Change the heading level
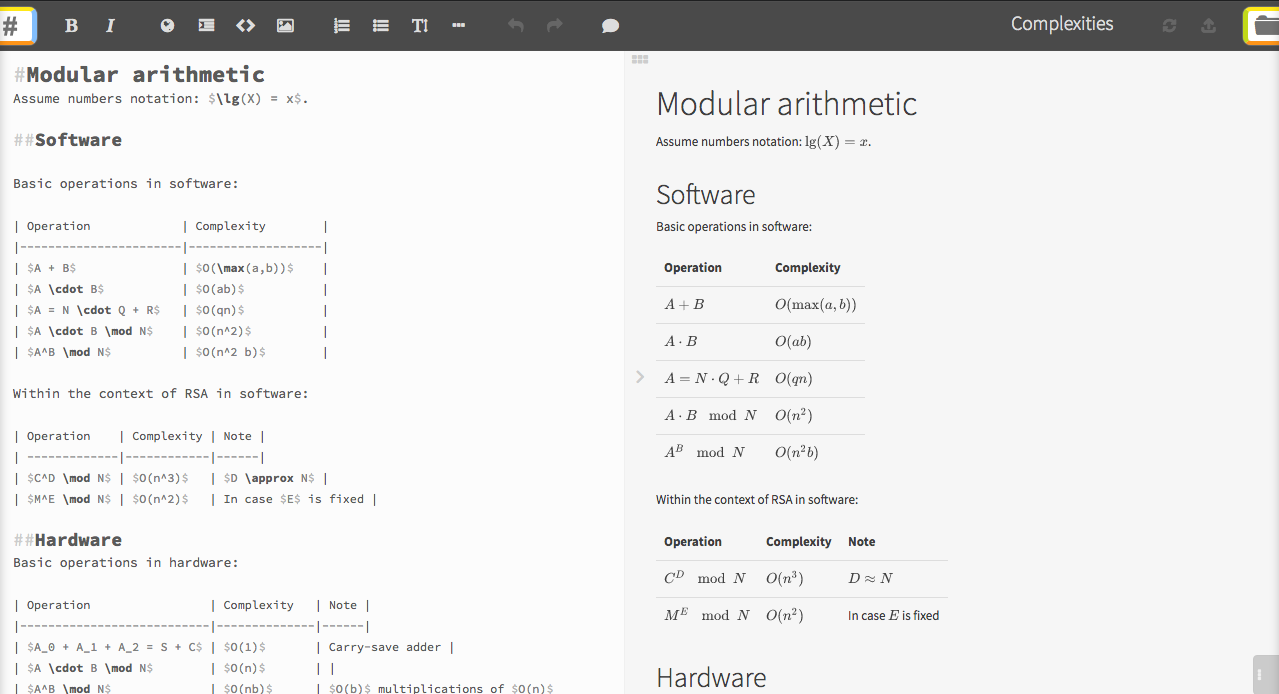Image resolution: width=1279 pixels, height=694 pixels. coord(420,25)
